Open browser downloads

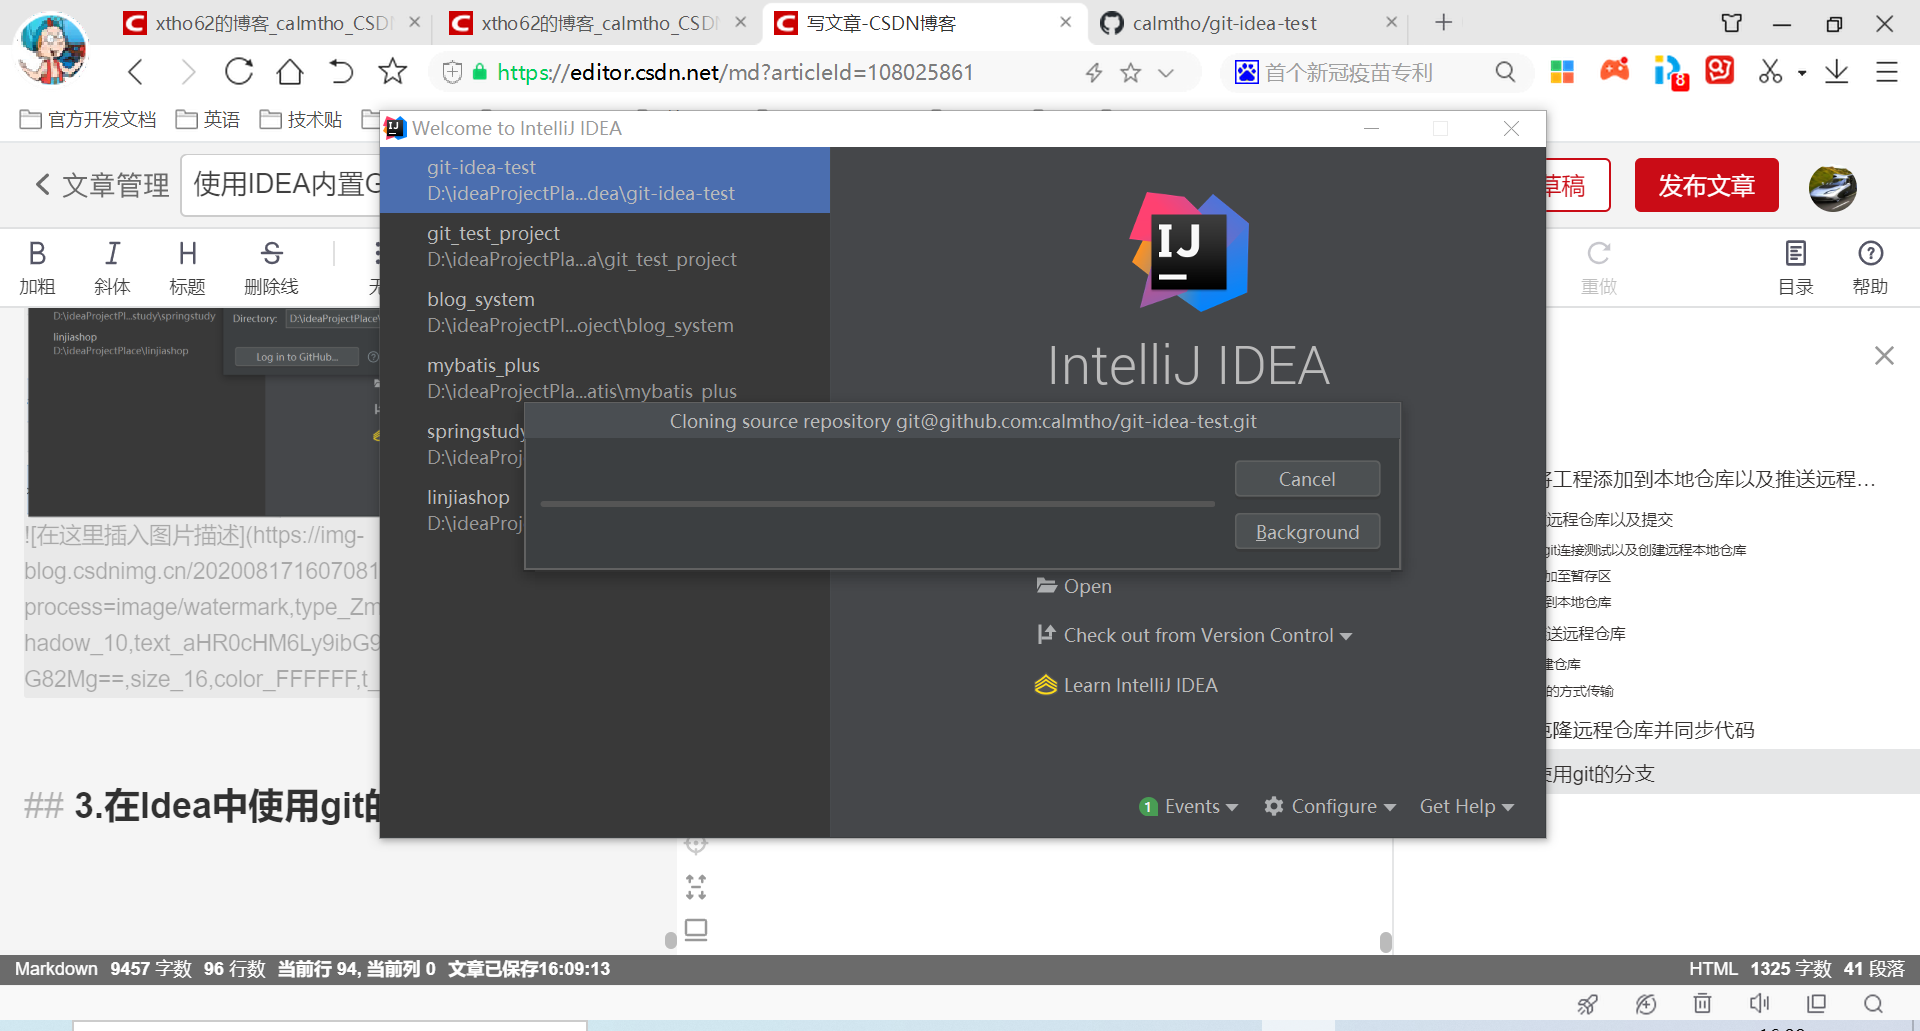pos(1837,71)
